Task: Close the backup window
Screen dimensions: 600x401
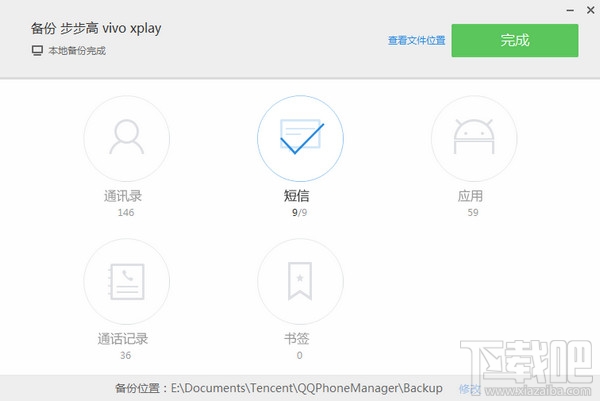Action: (x=590, y=10)
